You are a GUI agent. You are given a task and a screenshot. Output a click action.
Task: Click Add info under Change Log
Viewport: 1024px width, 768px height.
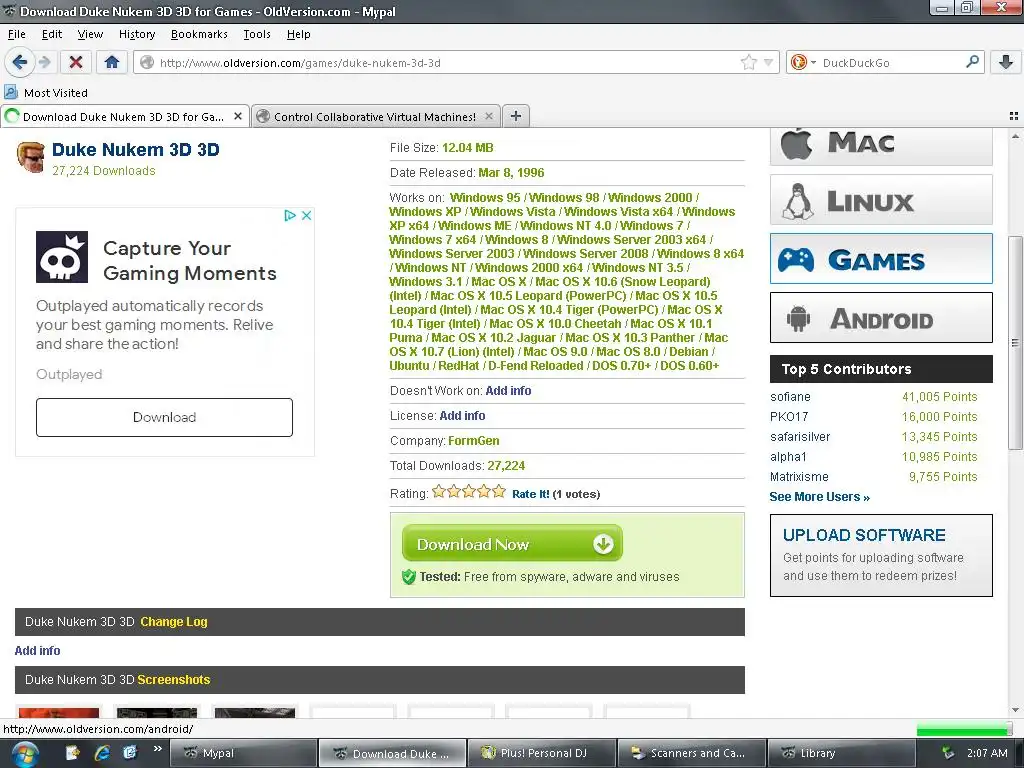tap(37, 650)
